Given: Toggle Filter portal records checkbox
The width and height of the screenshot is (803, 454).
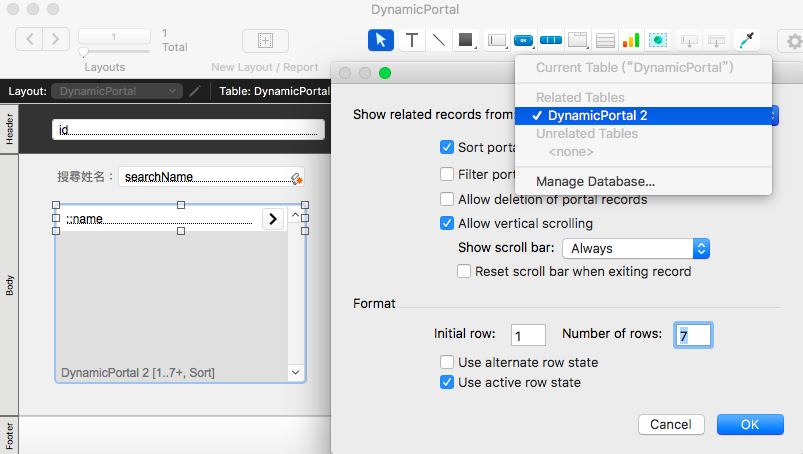Looking at the screenshot, I should pos(447,174).
